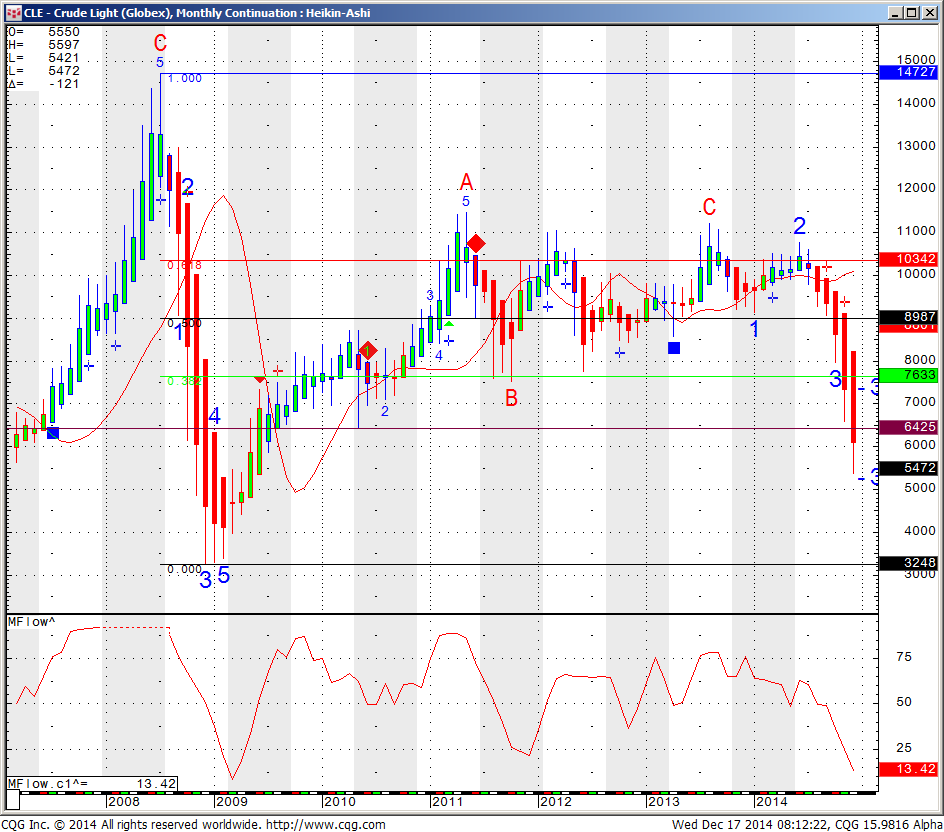The image size is (944, 832).
Task: Click the red wave label B
Action: pyautogui.click(x=511, y=399)
